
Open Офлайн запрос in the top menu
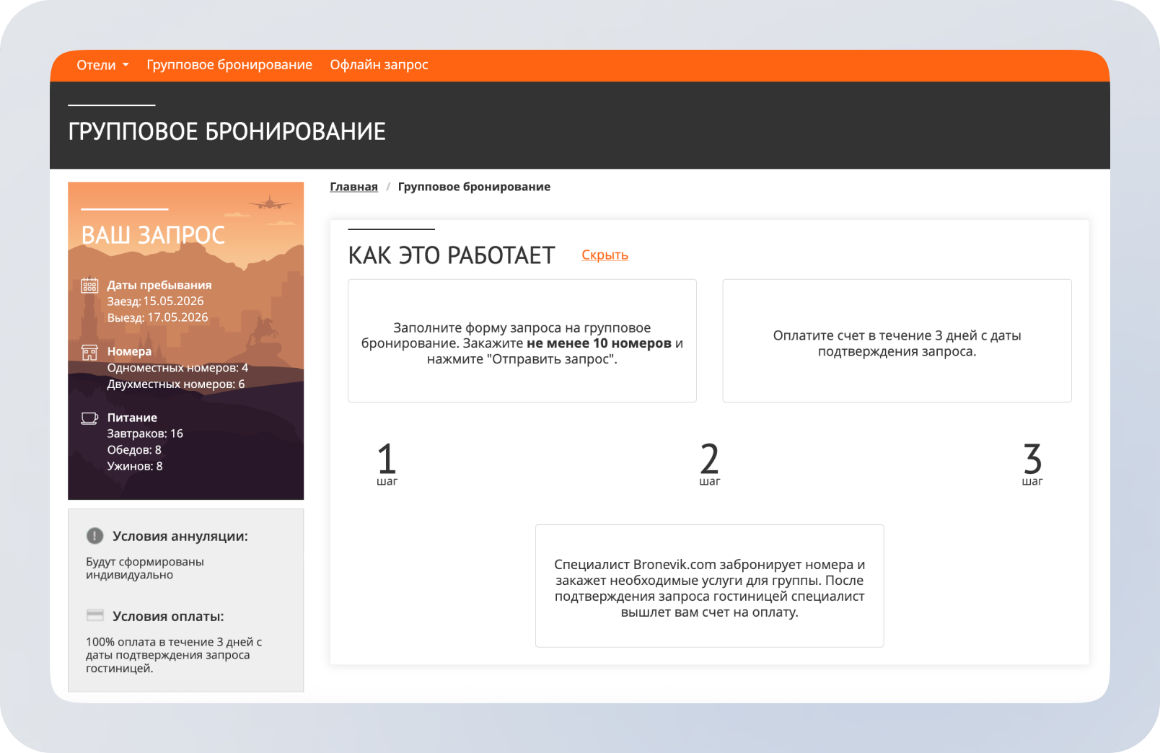click(x=379, y=65)
